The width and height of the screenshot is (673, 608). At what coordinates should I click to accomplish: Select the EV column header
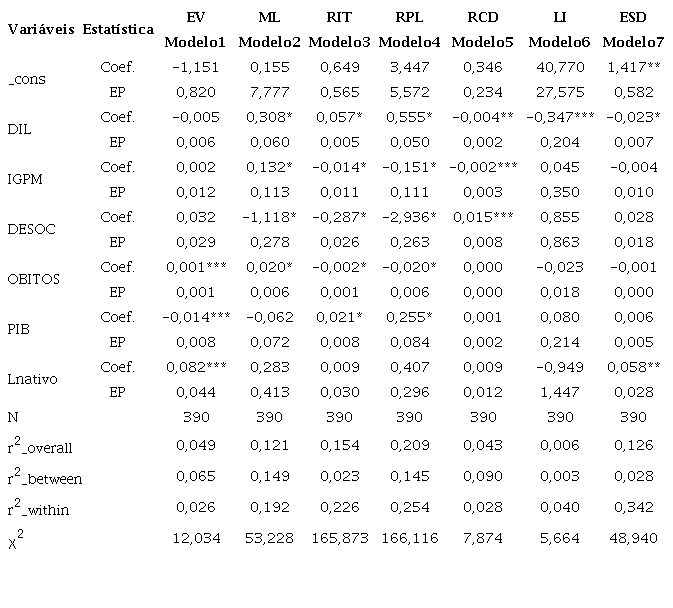[x=196, y=18]
